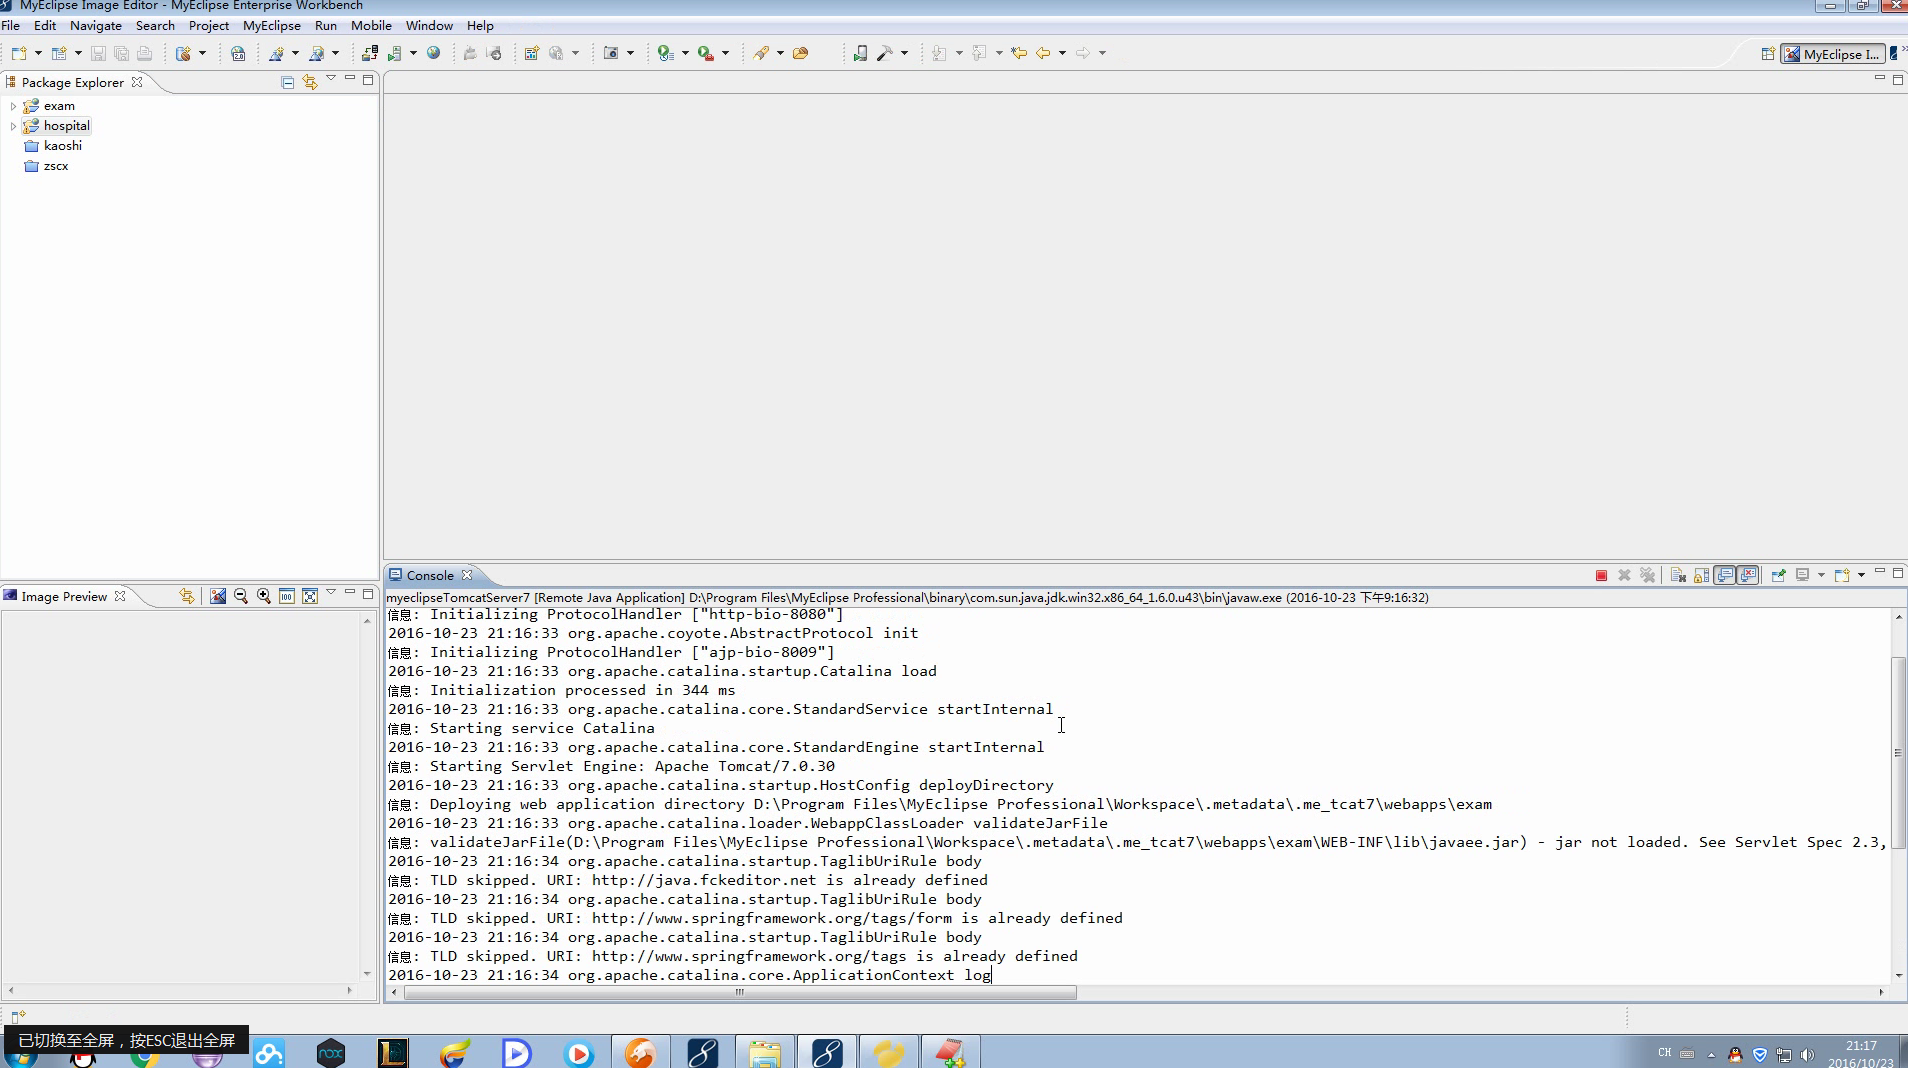
Task: Open the Open Perspective icon
Action: (1767, 54)
